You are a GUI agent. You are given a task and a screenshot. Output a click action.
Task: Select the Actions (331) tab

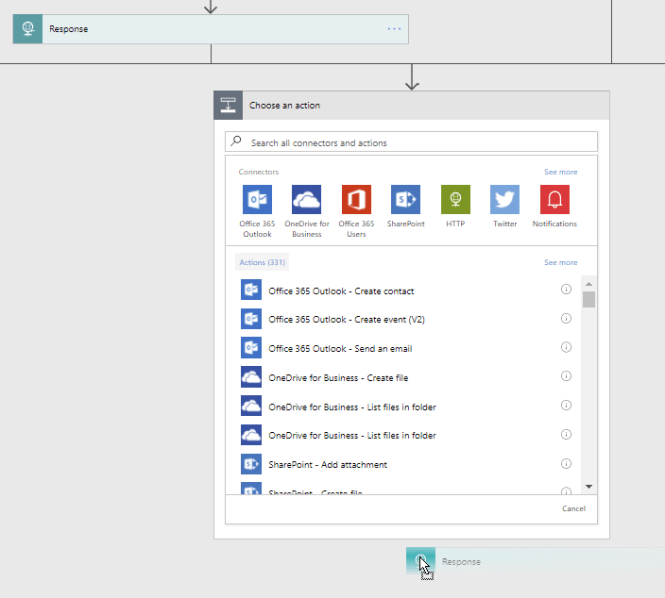(x=262, y=263)
